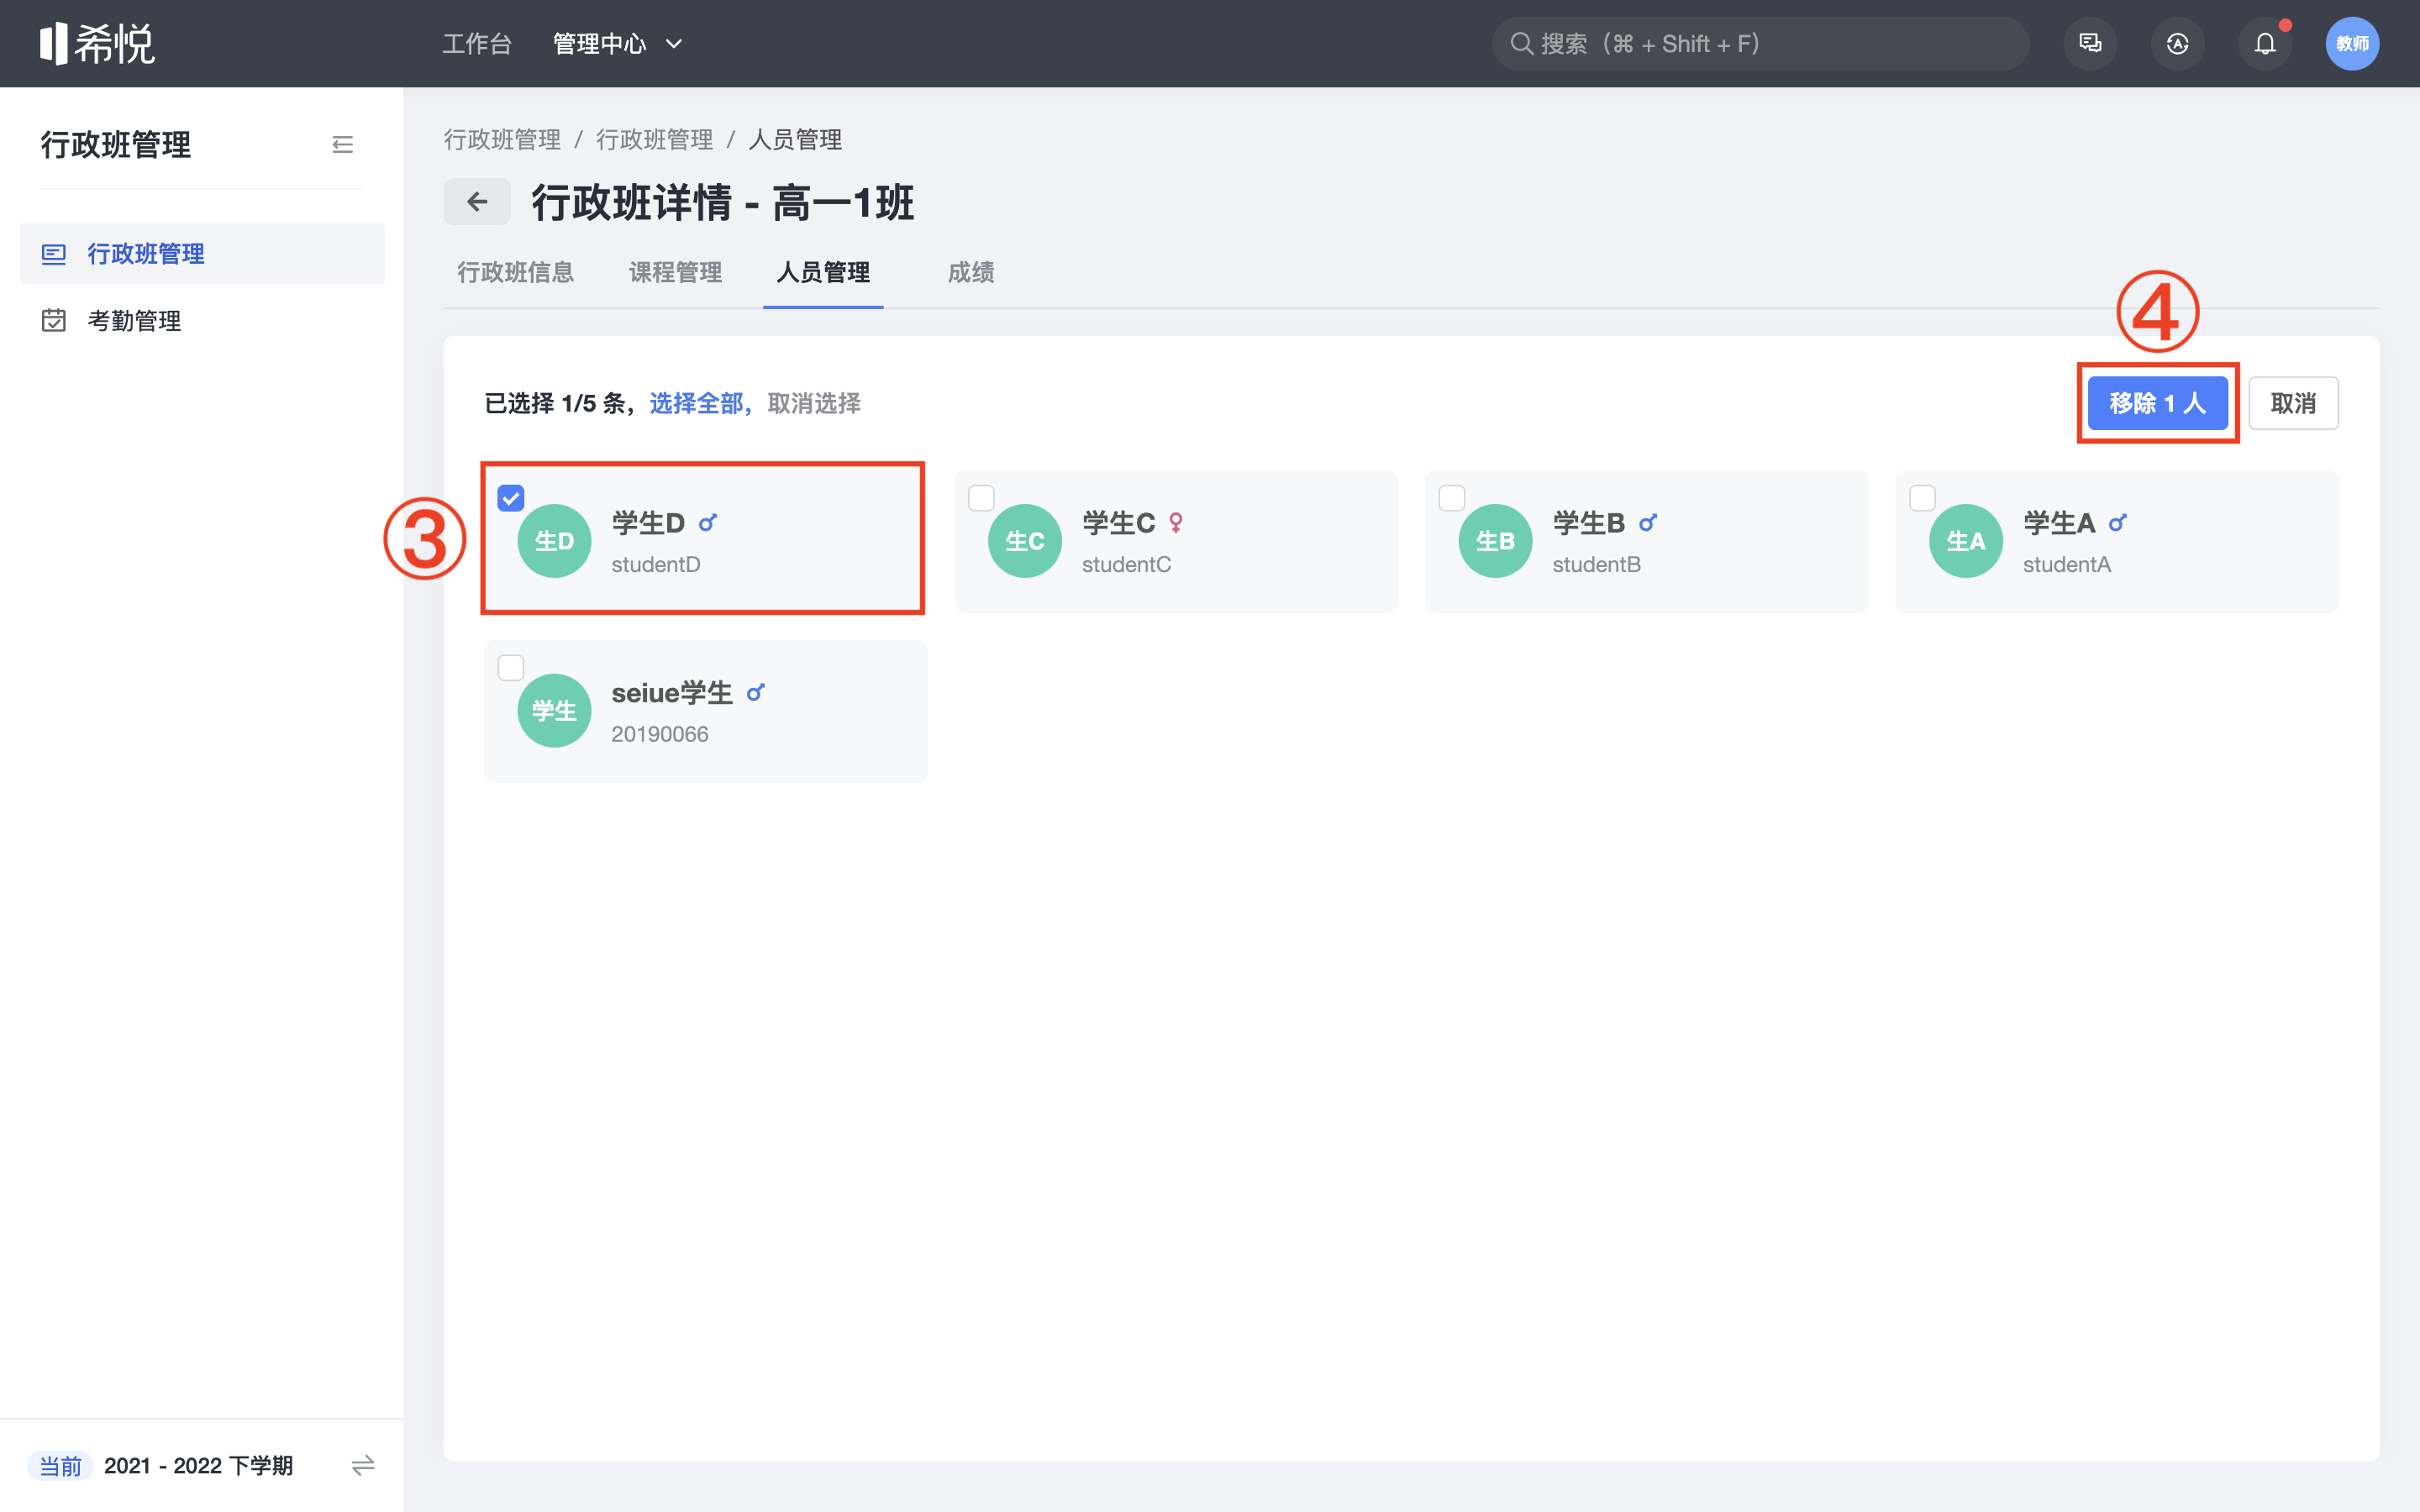
Task: Click the studentD account text
Action: pyautogui.click(x=656, y=564)
